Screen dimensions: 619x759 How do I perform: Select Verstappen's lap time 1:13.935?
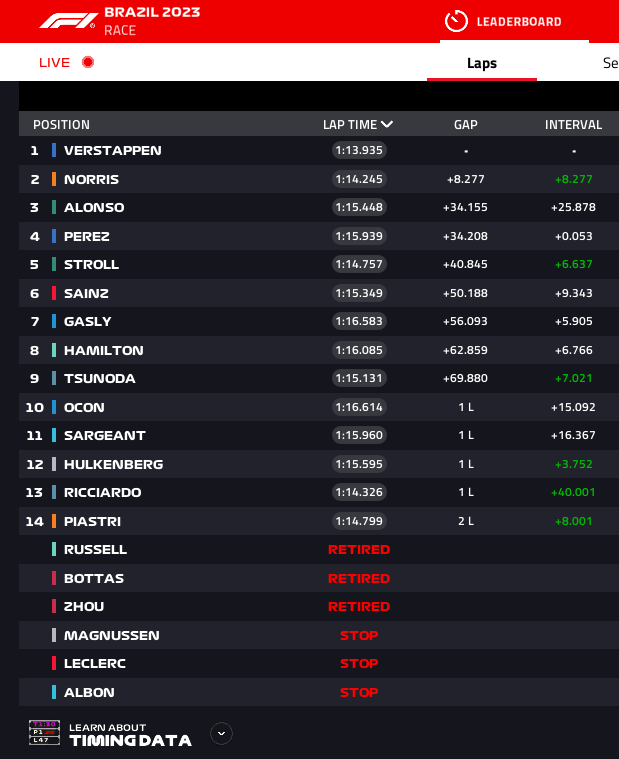(x=359, y=150)
